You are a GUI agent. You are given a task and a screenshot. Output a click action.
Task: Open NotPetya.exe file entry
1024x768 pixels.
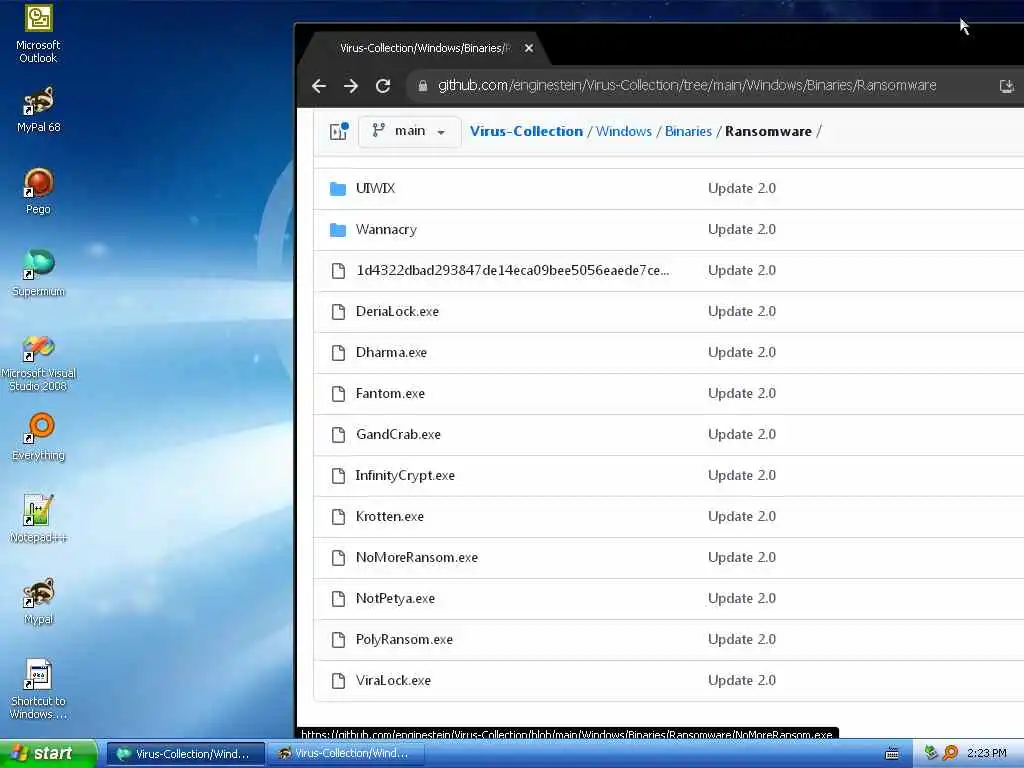(x=395, y=599)
